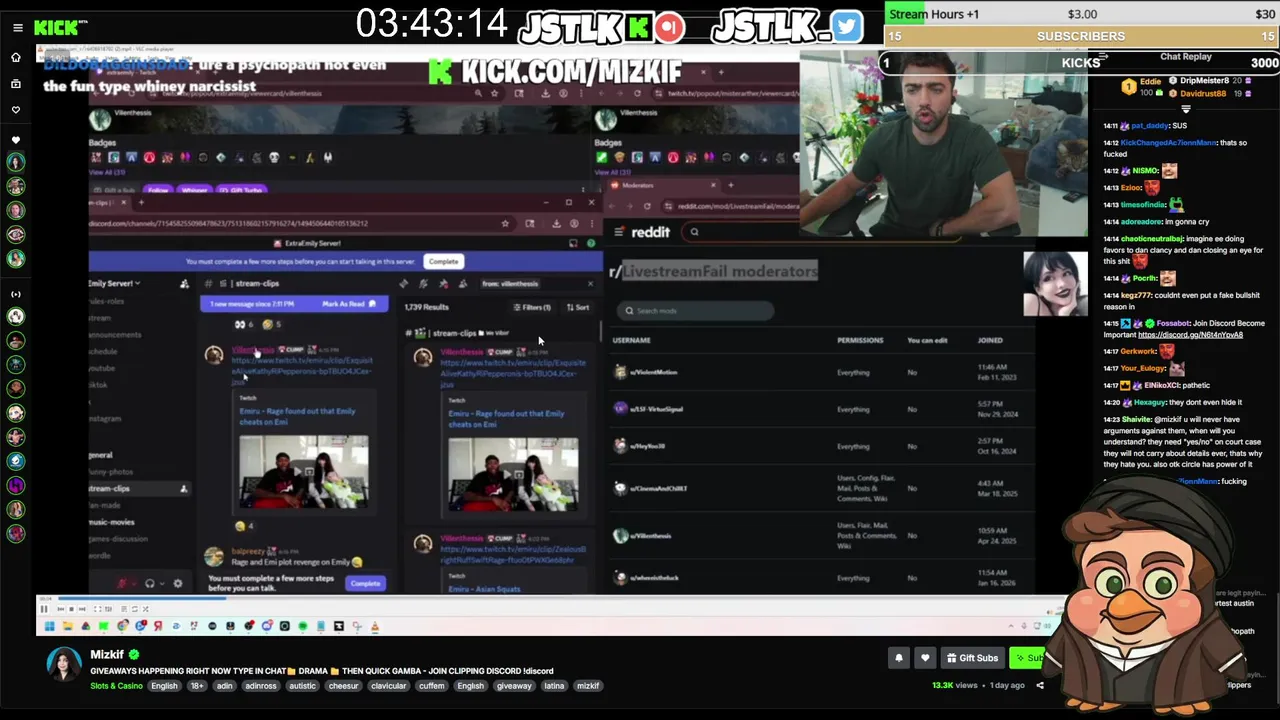The height and width of the screenshot is (720, 1280).
Task: Click the Gift Subs button
Action: (972, 658)
